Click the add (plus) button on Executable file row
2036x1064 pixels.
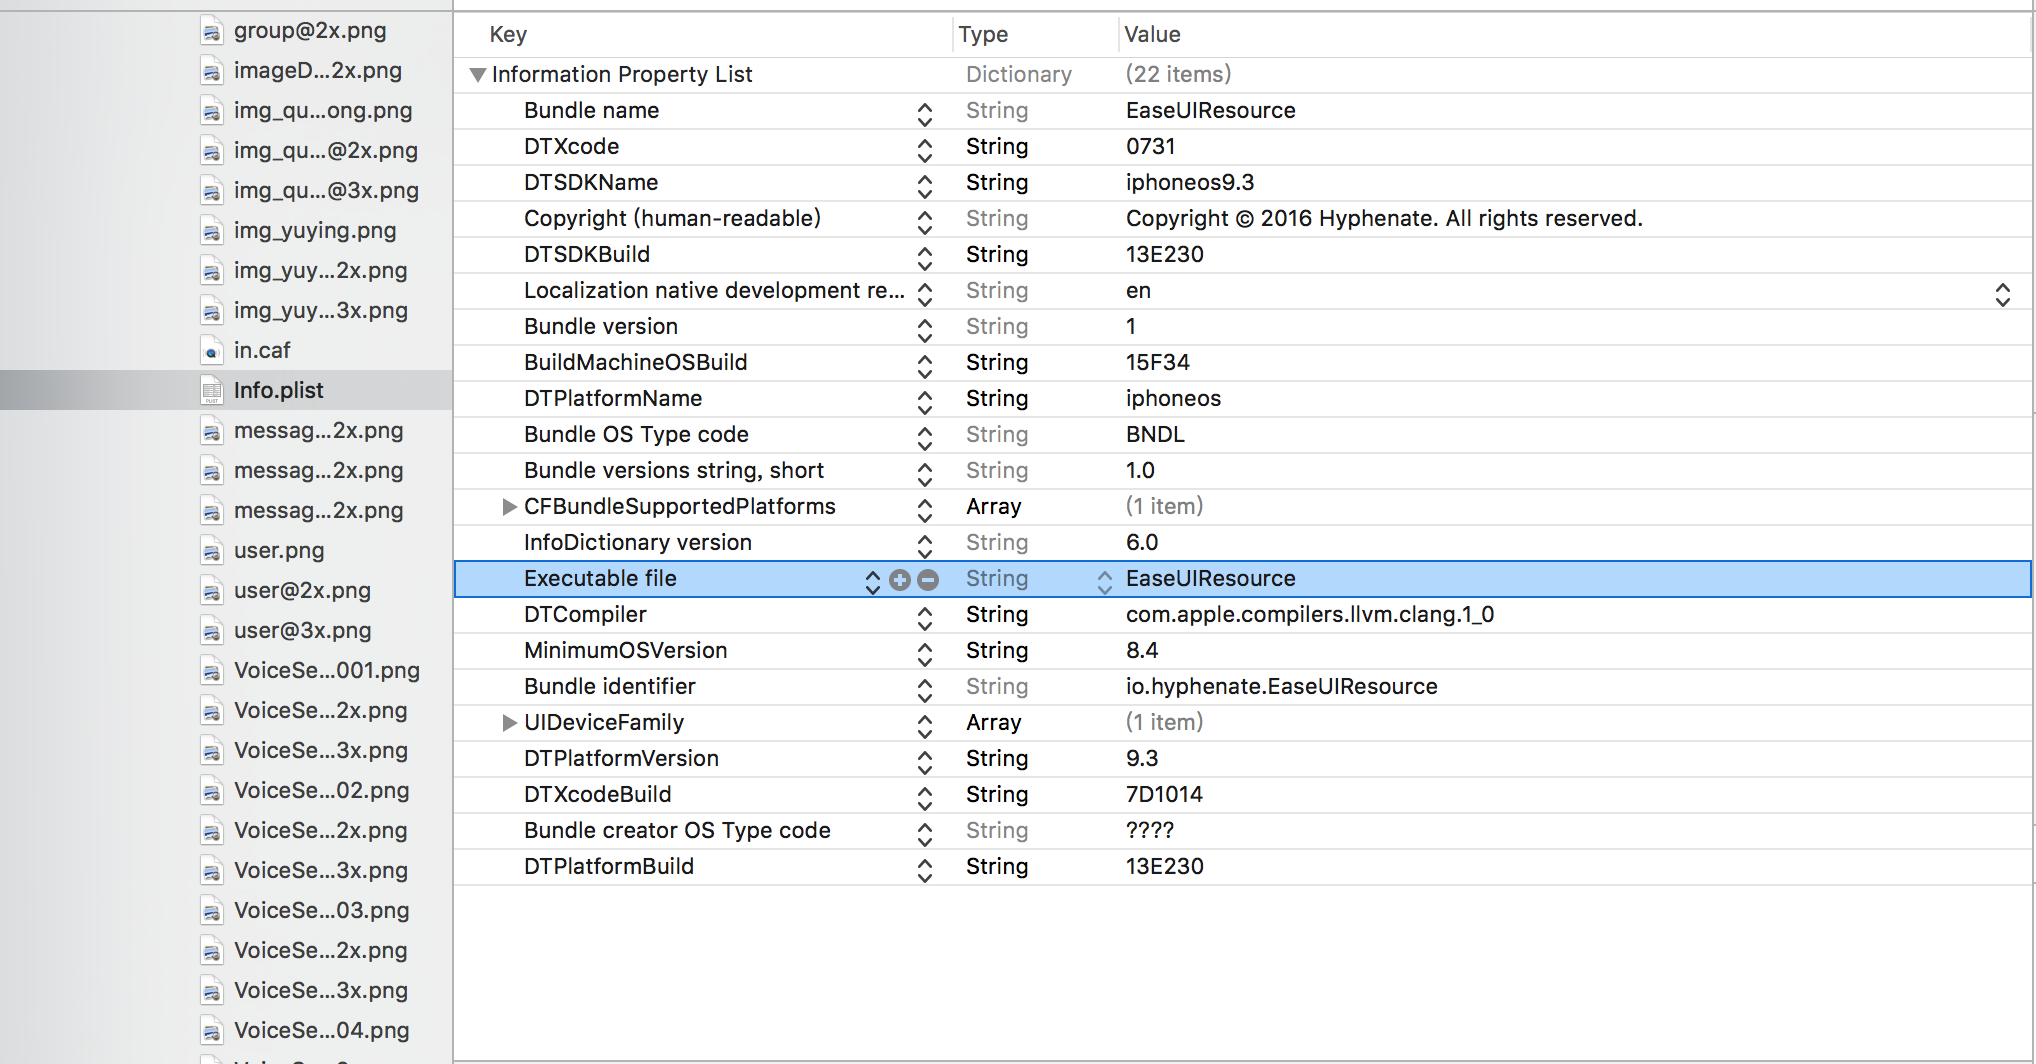click(900, 580)
